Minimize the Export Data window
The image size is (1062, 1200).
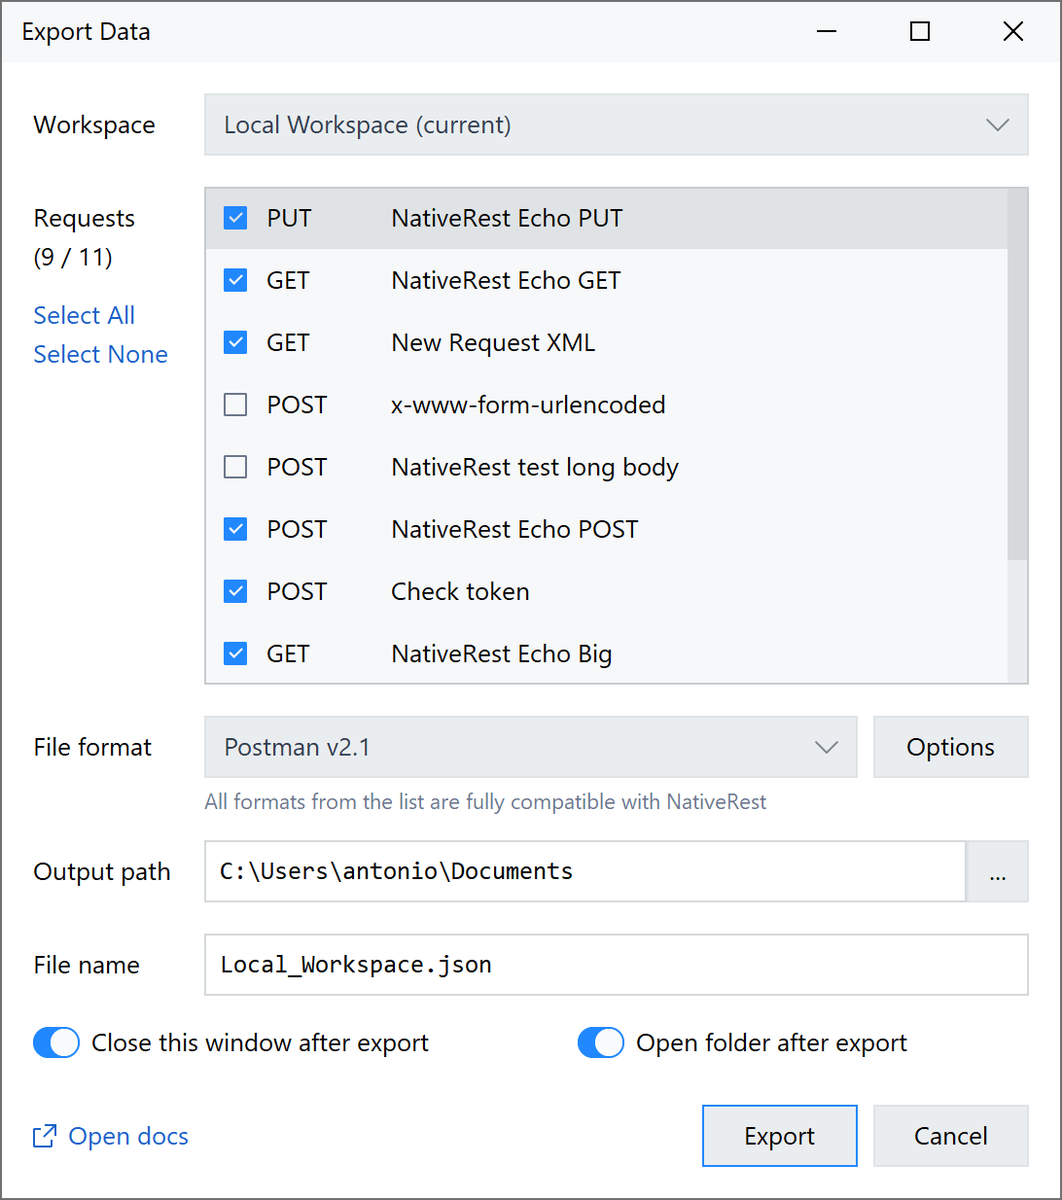click(827, 32)
